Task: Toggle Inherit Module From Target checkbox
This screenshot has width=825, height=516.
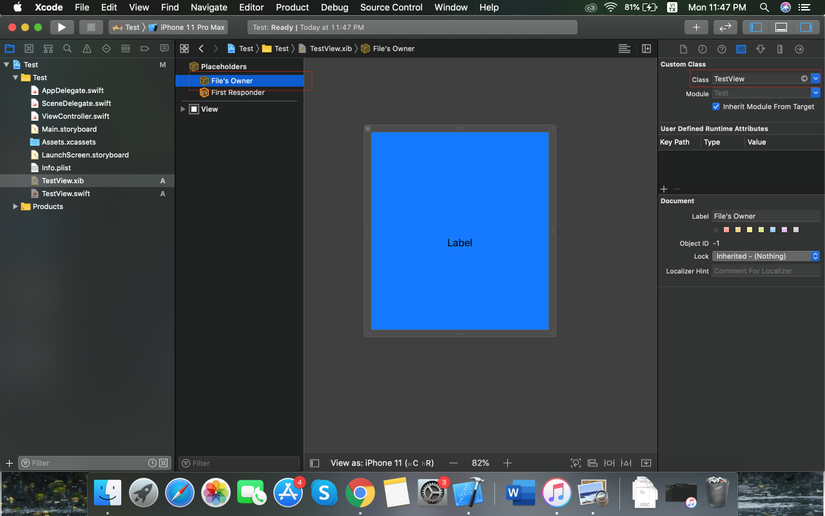Action: [x=716, y=106]
